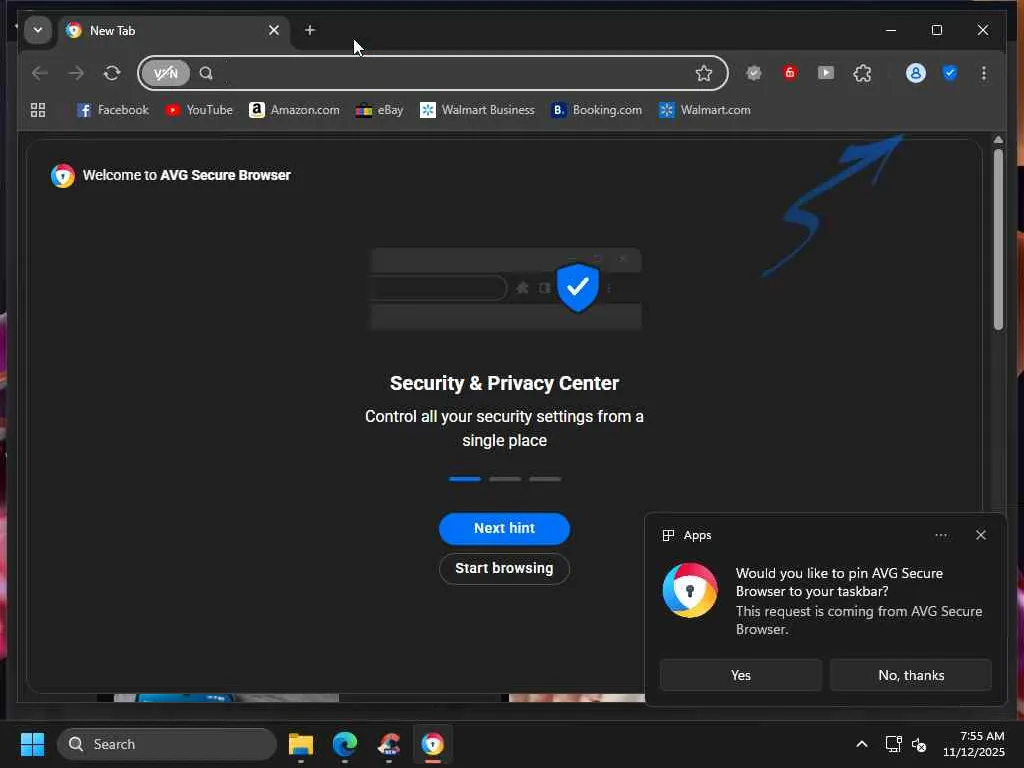This screenshot has width=1024, height=768.
Task: Go forward with the forward arrow
Action: tap(76, 73)
